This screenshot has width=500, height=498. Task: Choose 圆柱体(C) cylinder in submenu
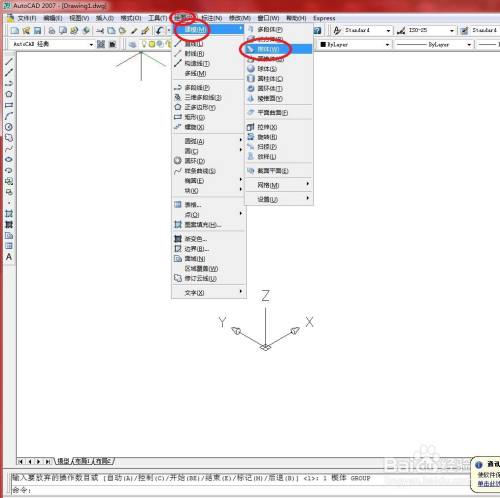(279, 79)
